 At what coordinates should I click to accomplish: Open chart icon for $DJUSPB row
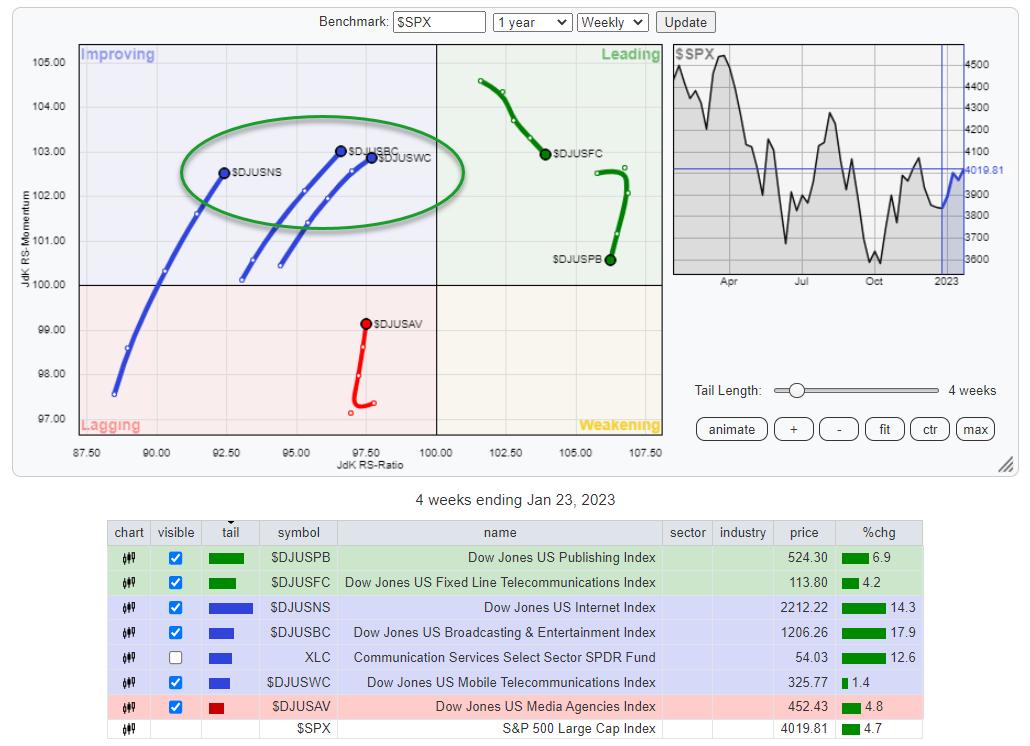(129, 558)
